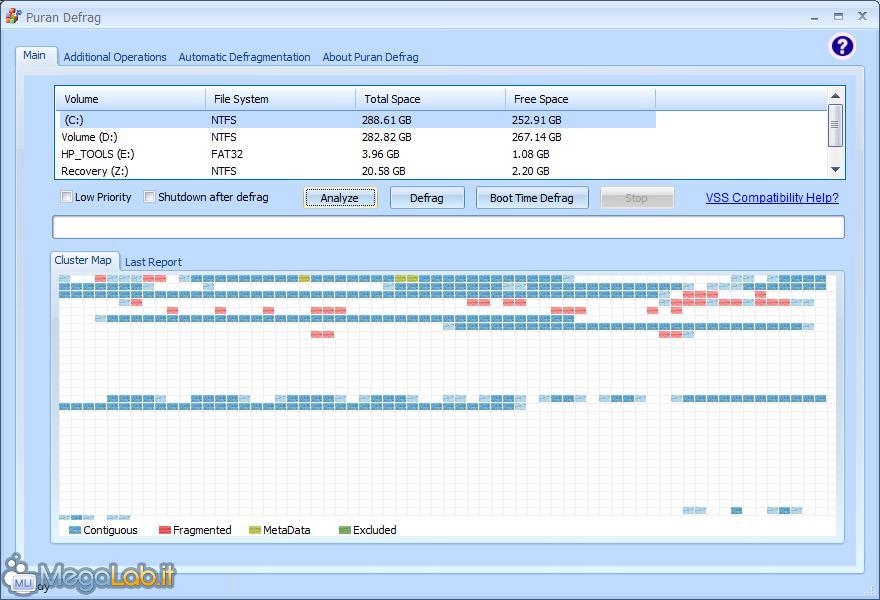
Task: Sort volumes by Free Space column header
Action: pos(541,99)
